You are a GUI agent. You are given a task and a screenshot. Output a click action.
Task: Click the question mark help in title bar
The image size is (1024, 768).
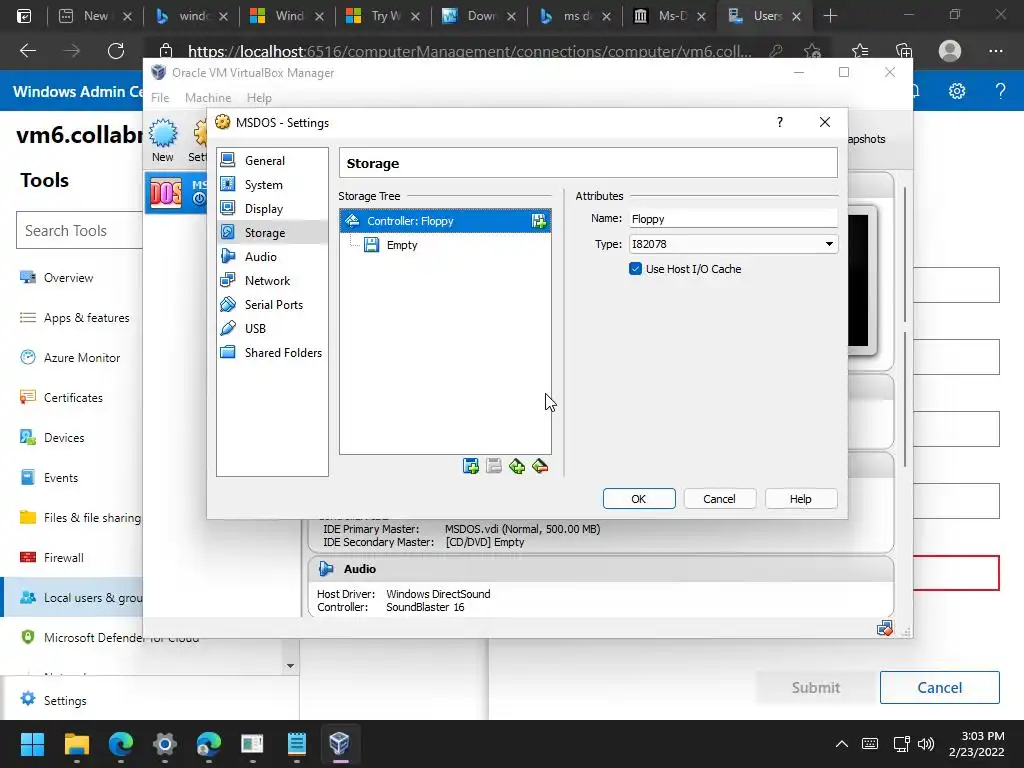click(x=780, y=122)
